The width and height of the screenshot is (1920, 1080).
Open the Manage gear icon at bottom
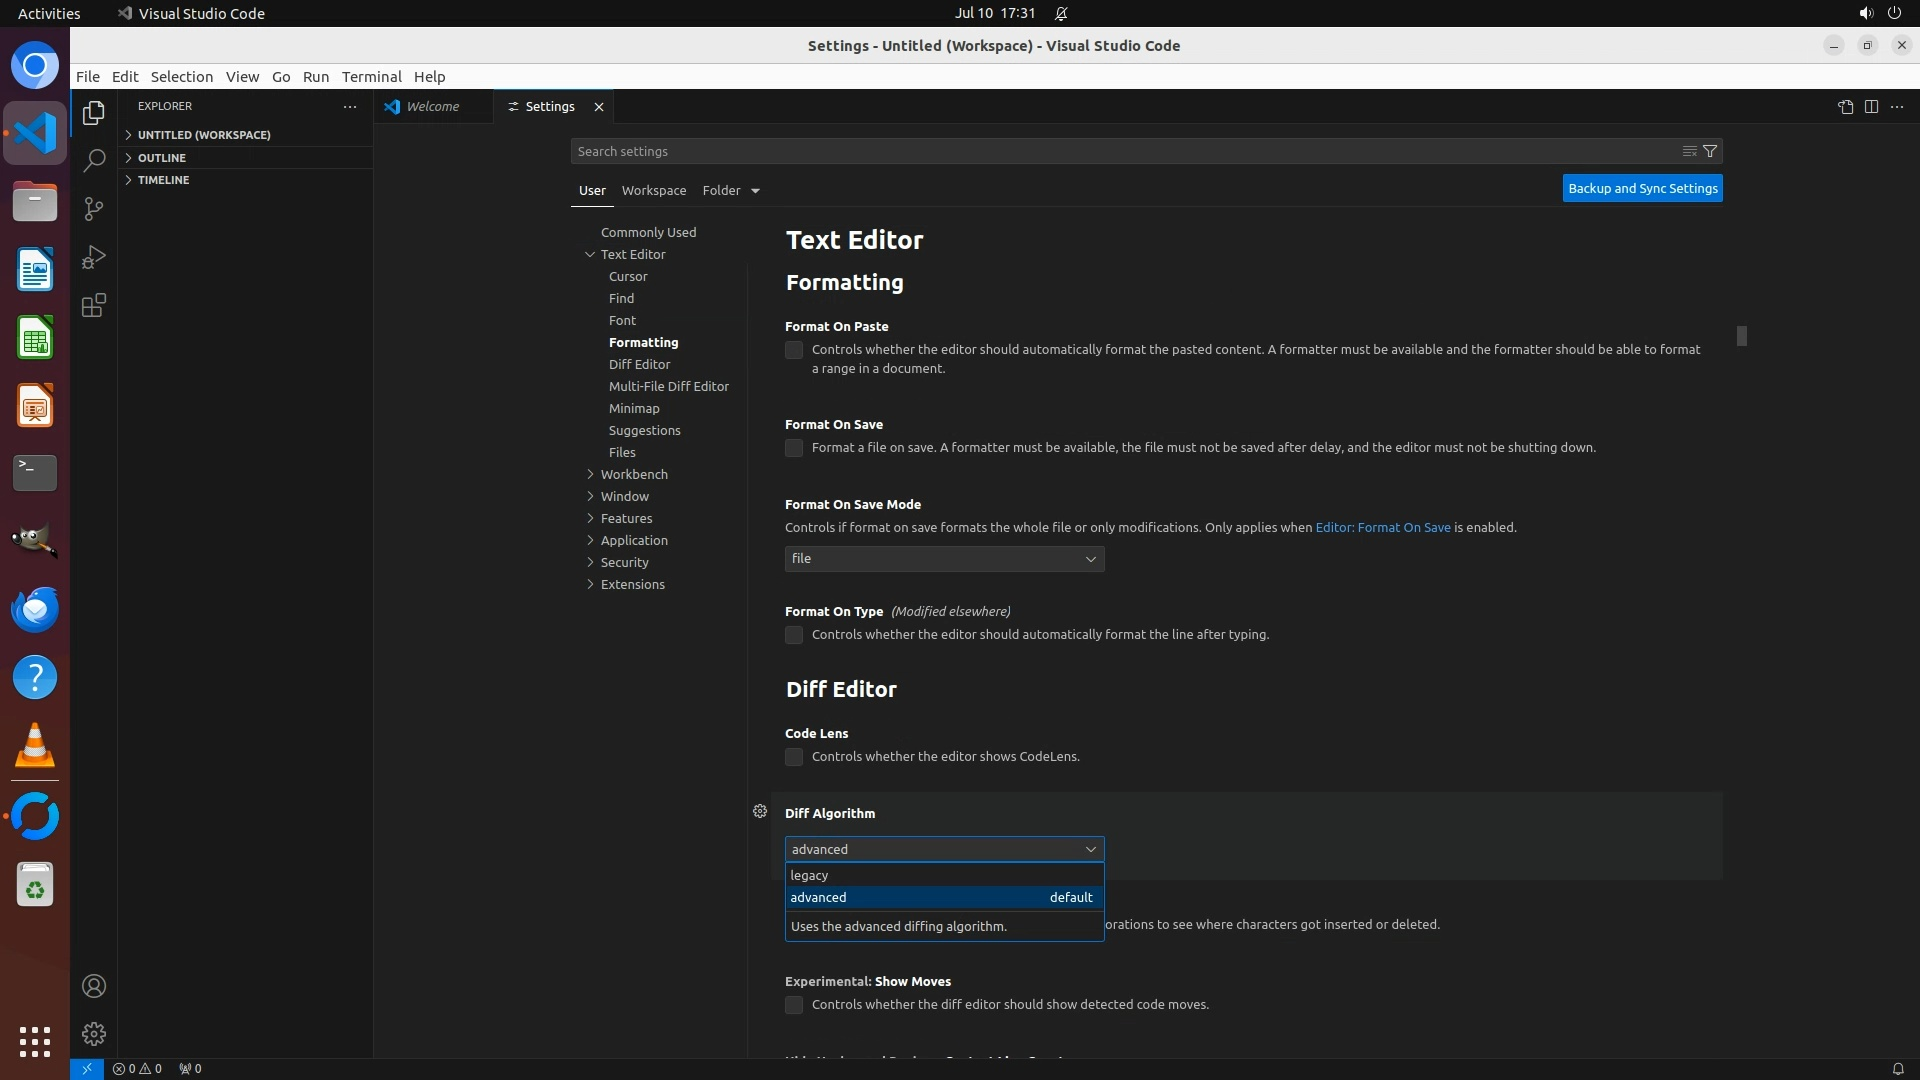point(94,1033)
